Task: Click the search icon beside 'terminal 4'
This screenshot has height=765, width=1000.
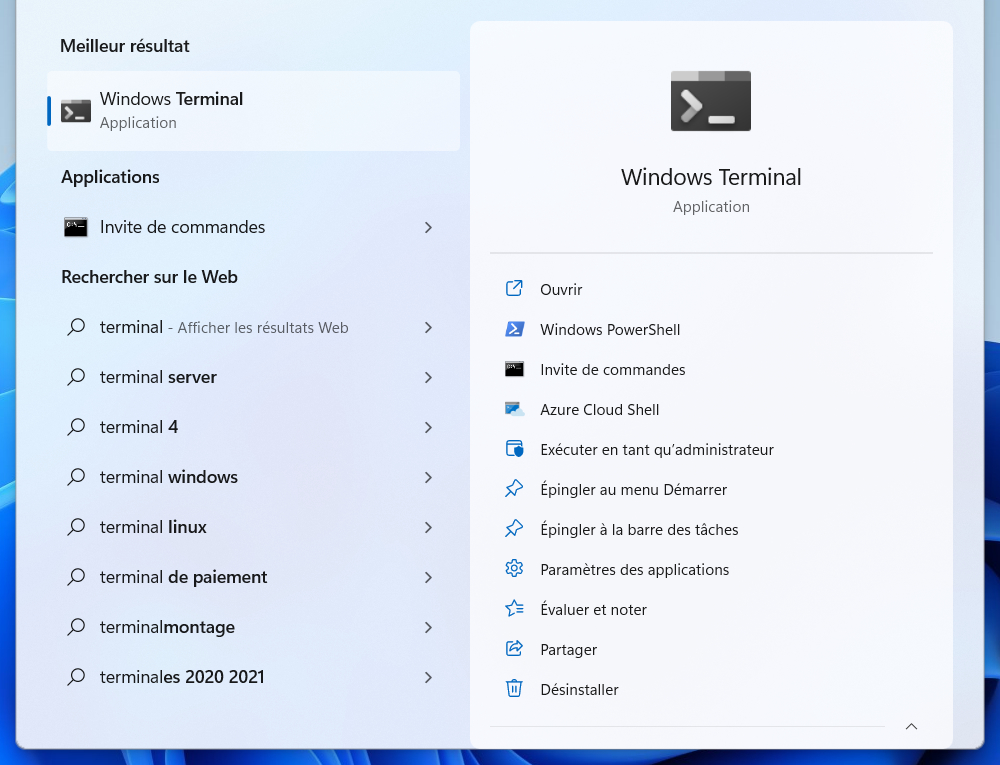Action: click(76, 426)
